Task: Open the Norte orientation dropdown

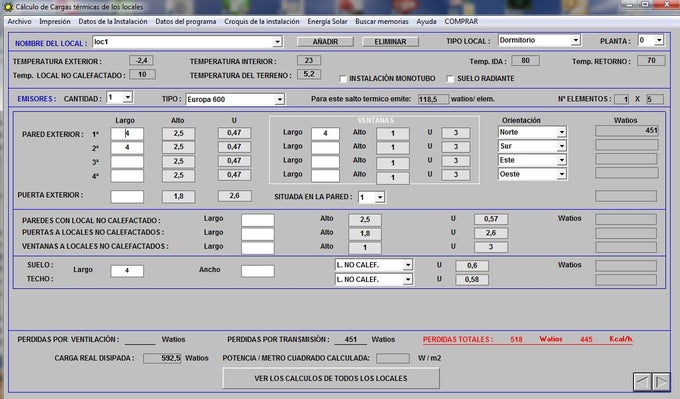Action: click(x=562, y=132)
